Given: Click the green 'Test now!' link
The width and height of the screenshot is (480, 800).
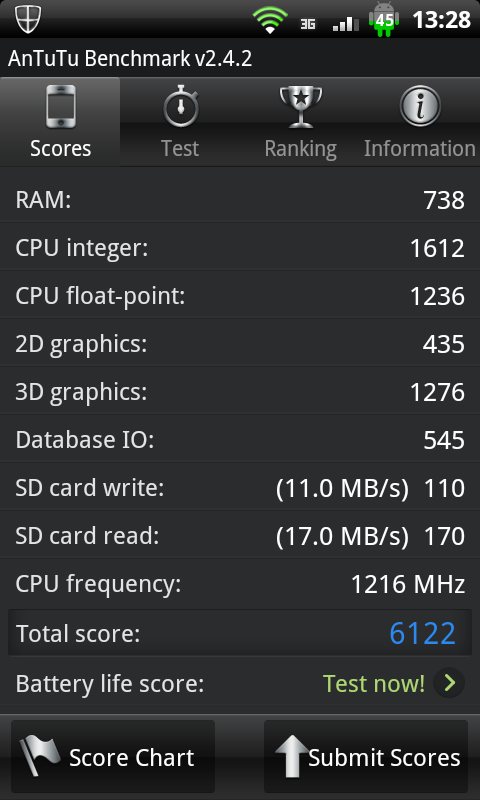Looking at the screenshot, I should pyautogui.click(x=374, y=683).
